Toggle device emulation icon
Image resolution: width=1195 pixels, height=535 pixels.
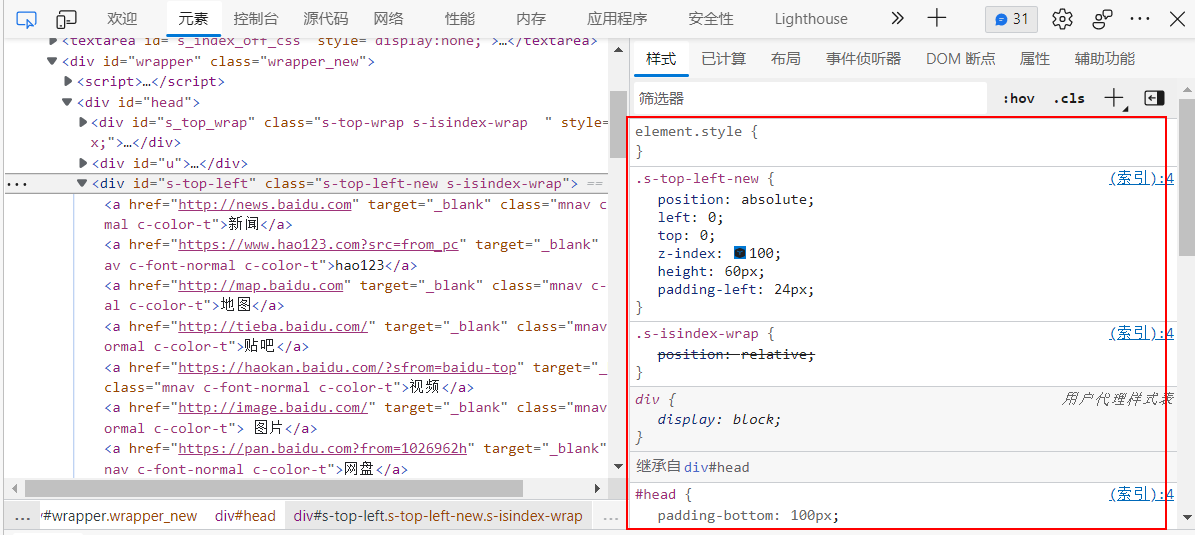pos(67,19)
